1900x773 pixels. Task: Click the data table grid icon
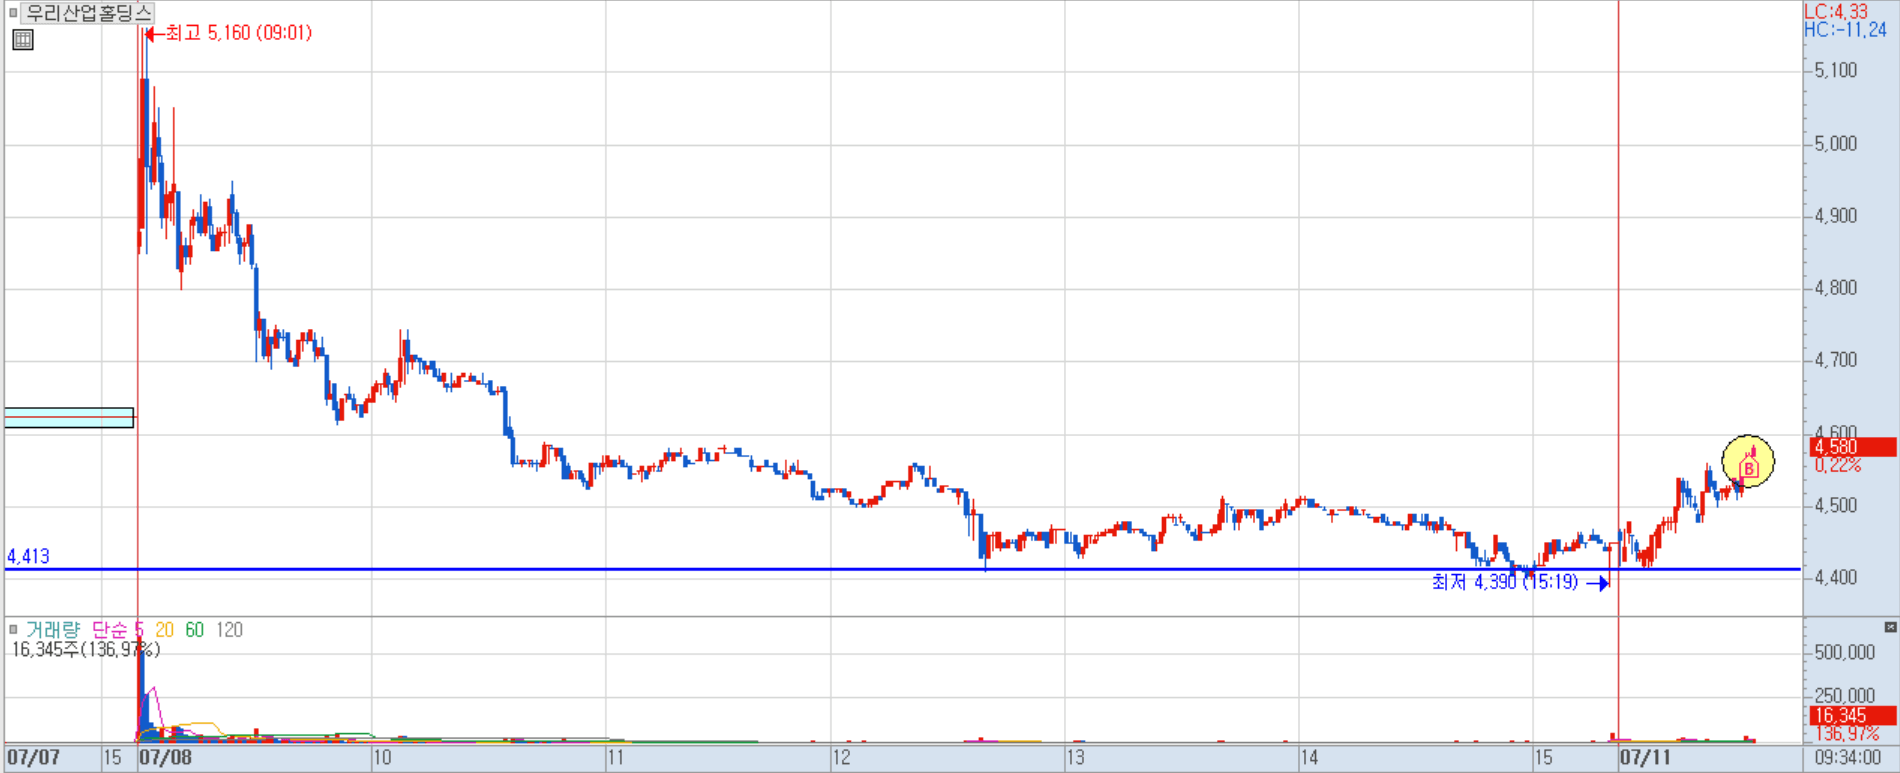[x=23, y=40]
